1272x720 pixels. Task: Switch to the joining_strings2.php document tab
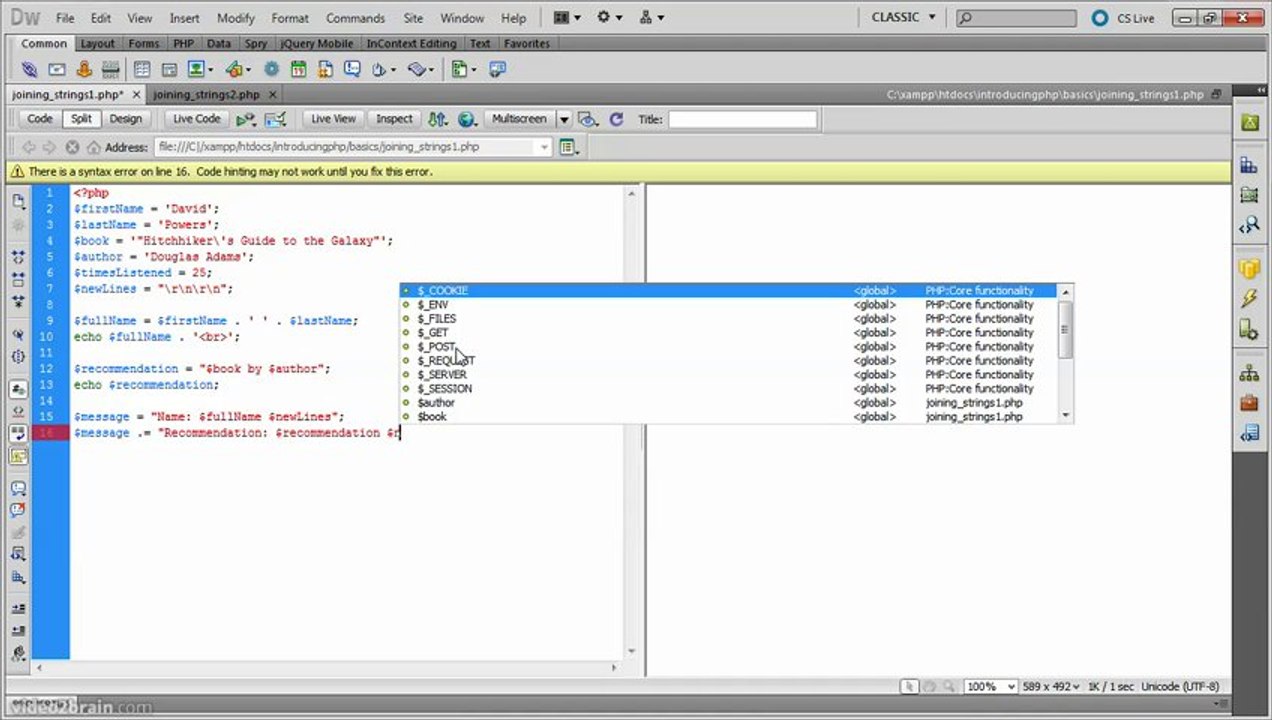[206, 95]
